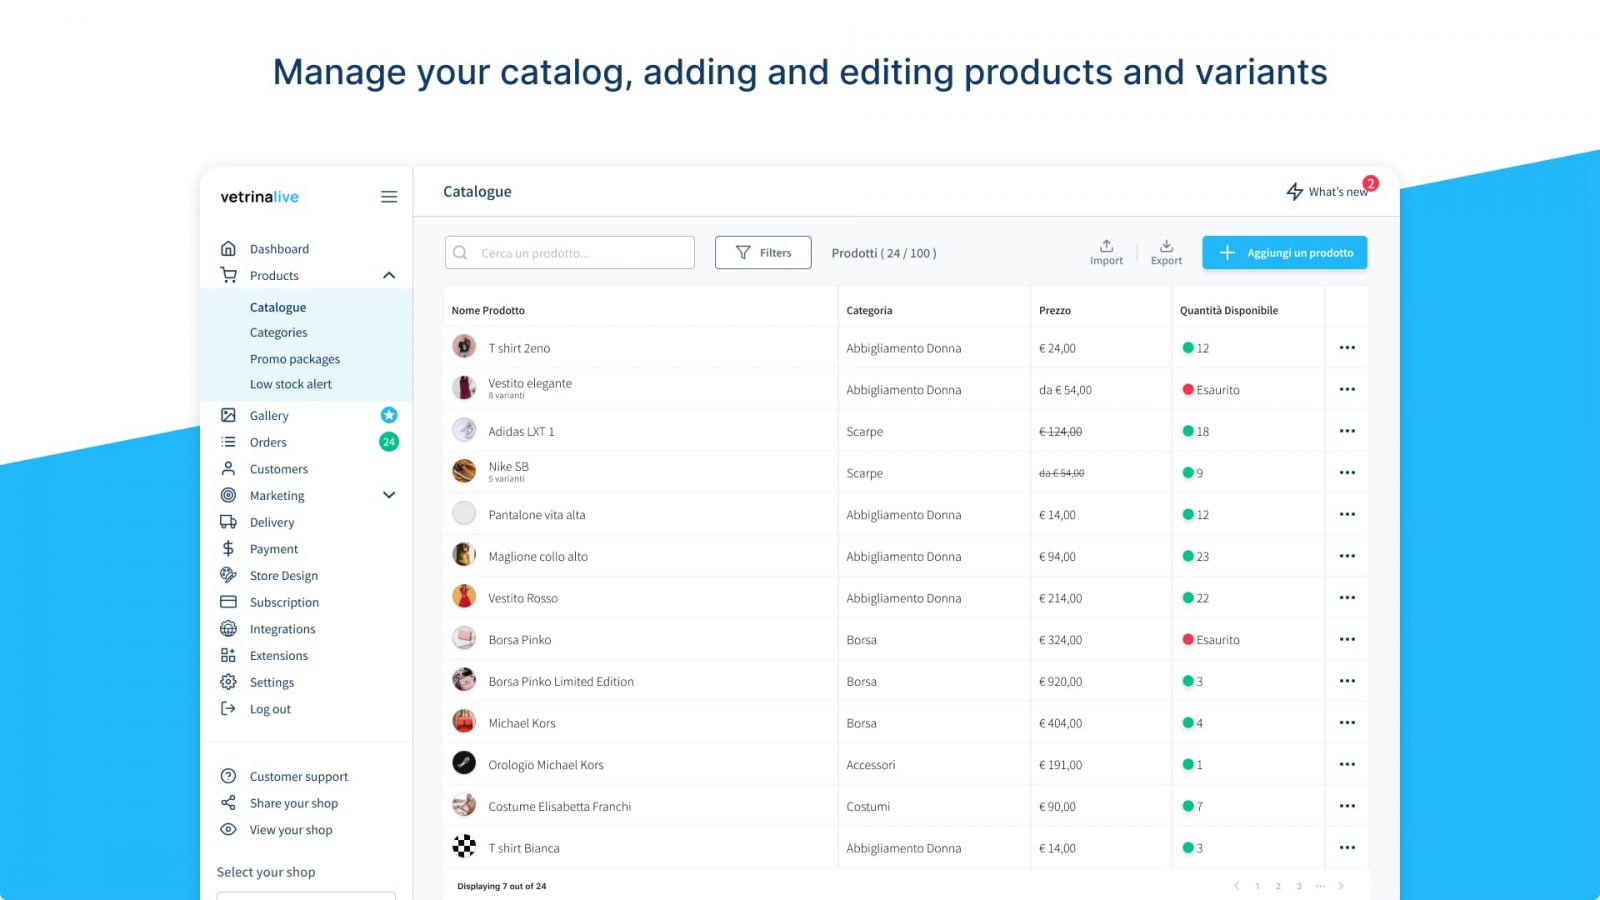Click the What's new lightning bolt icon
1600x900 pixels.
pyautogui.click(x=1293, y=191)
